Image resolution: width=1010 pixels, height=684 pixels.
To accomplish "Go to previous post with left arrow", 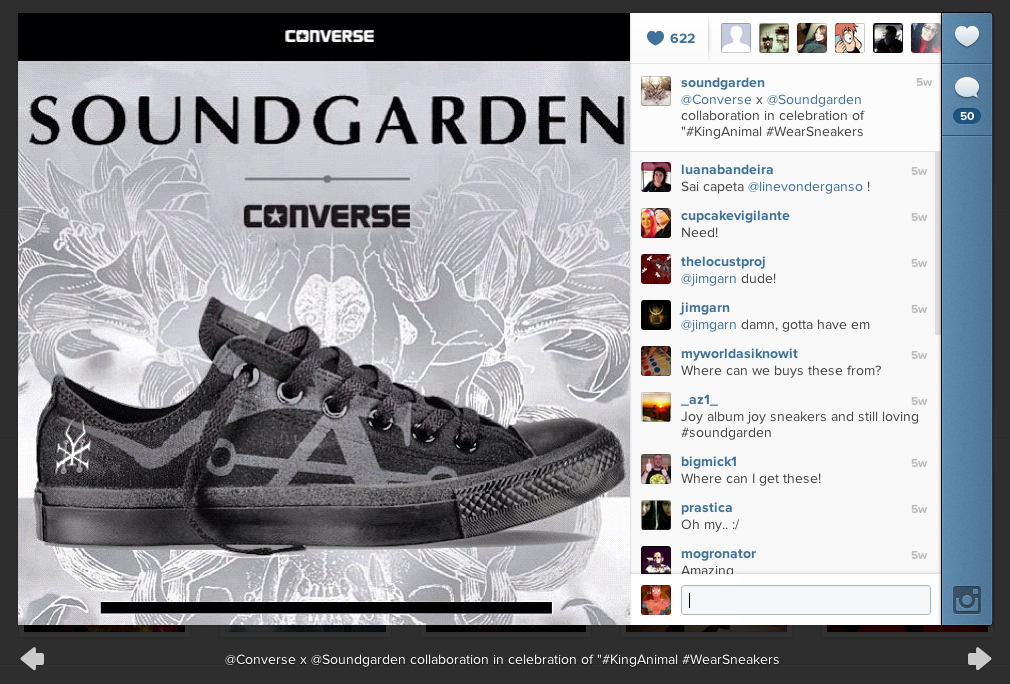I will [32, 658].
